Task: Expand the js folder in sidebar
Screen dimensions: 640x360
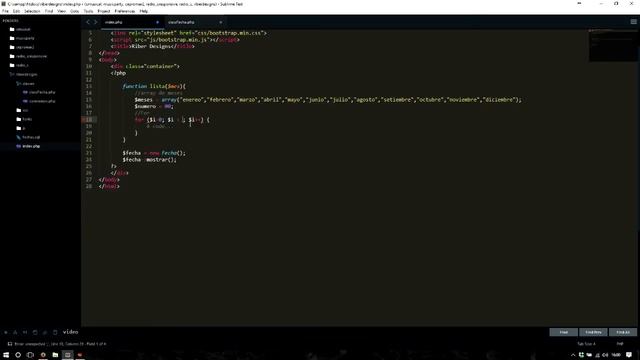Action: tap(21, 128)
